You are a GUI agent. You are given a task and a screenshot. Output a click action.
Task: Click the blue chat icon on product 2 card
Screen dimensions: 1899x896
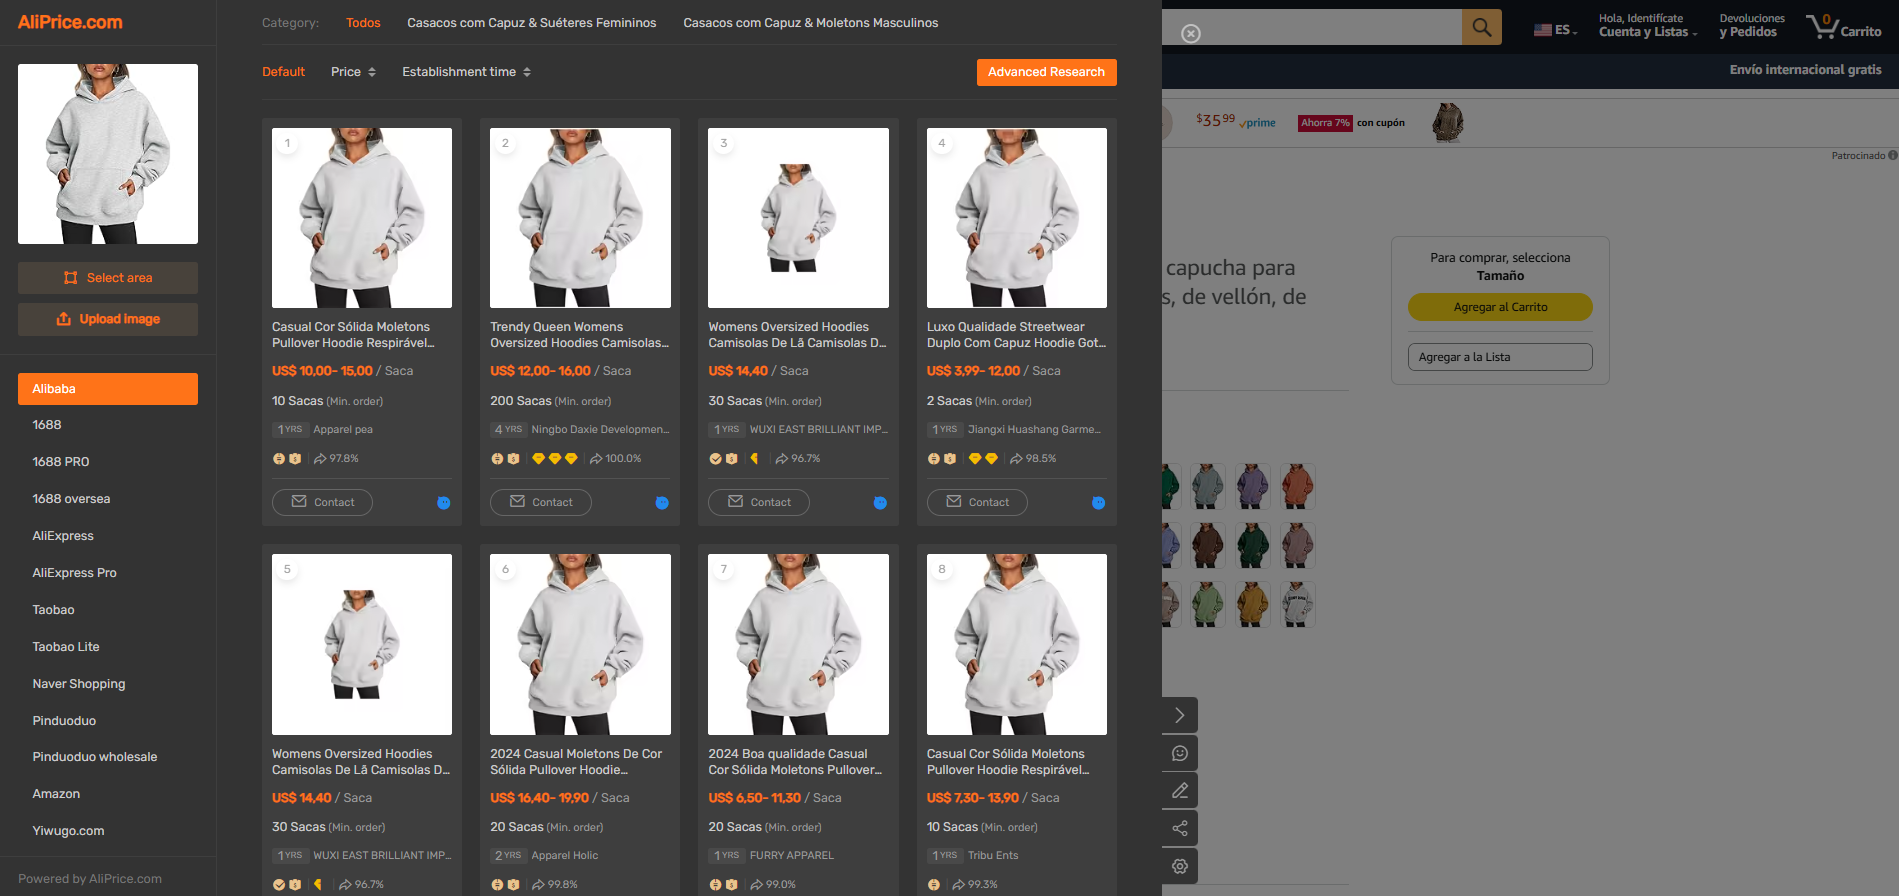(662, 503)
